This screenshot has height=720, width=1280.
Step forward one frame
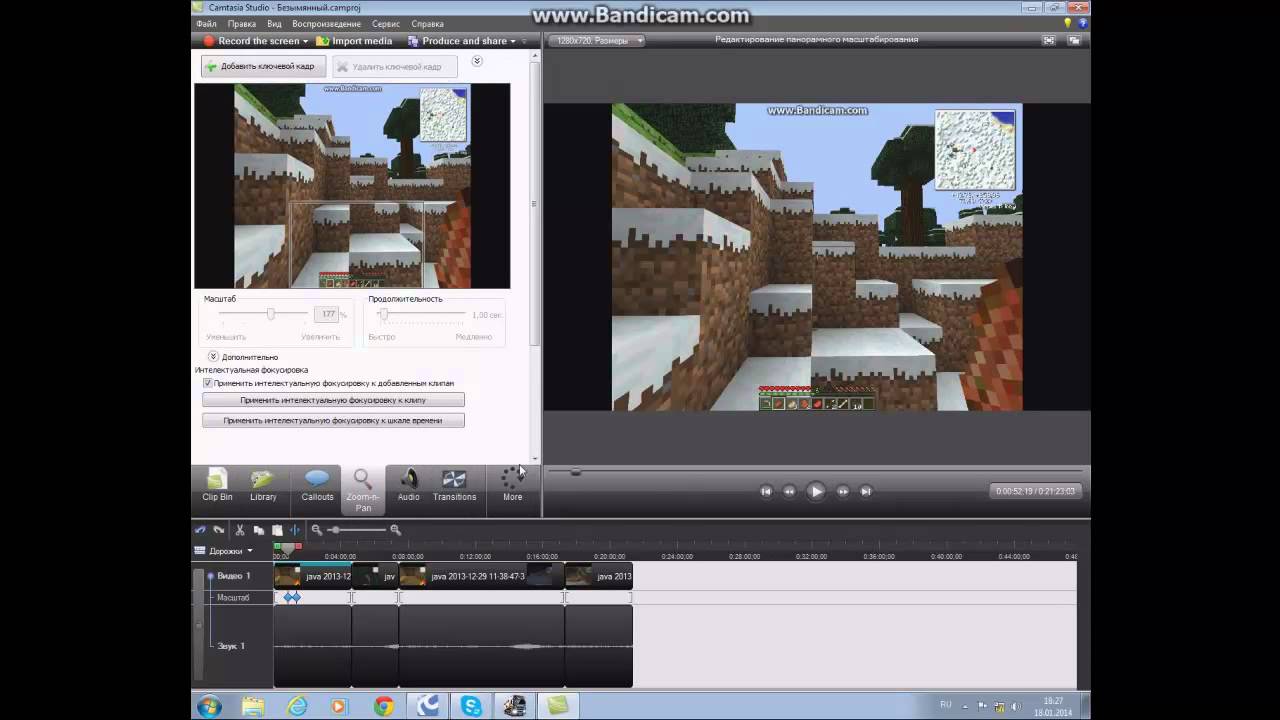click(x=842, y=491)
